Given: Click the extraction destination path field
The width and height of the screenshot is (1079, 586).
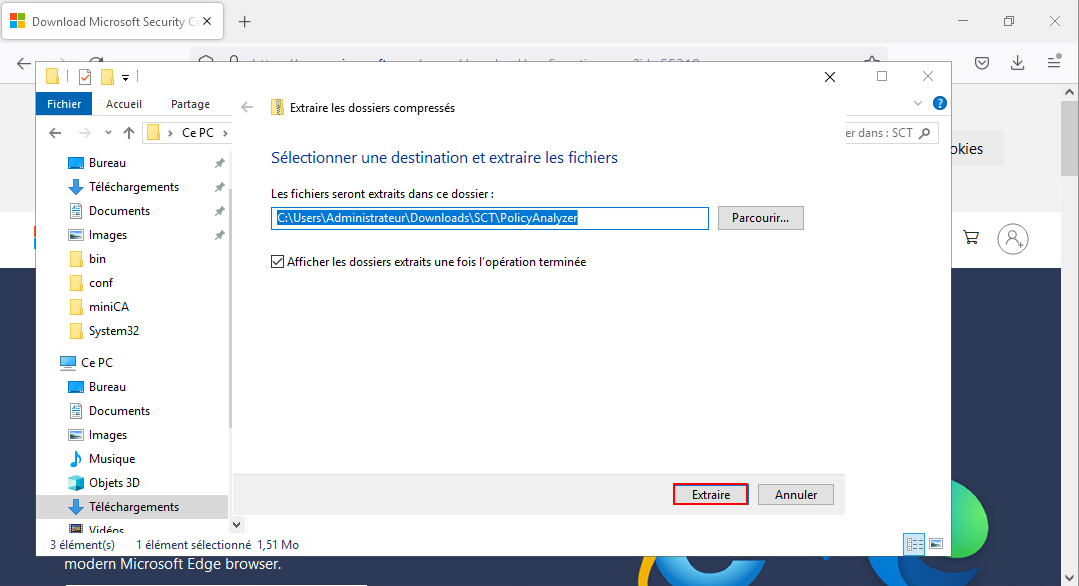Looking at the screenshot, I should coord(489,218).
